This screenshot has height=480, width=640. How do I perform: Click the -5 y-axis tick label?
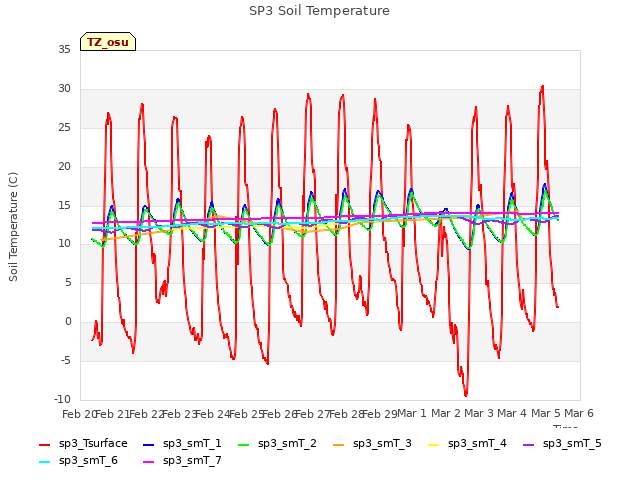click(x=66, y=360)
